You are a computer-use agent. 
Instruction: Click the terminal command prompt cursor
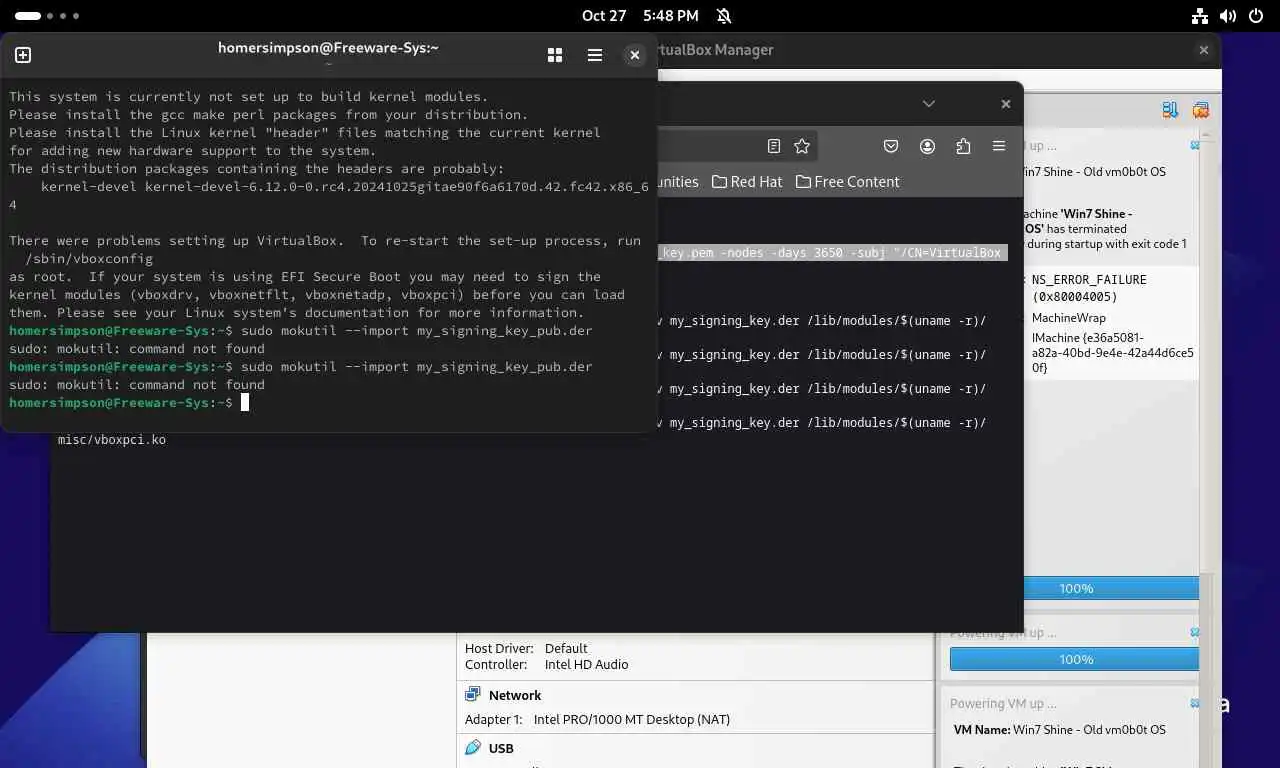244,402
